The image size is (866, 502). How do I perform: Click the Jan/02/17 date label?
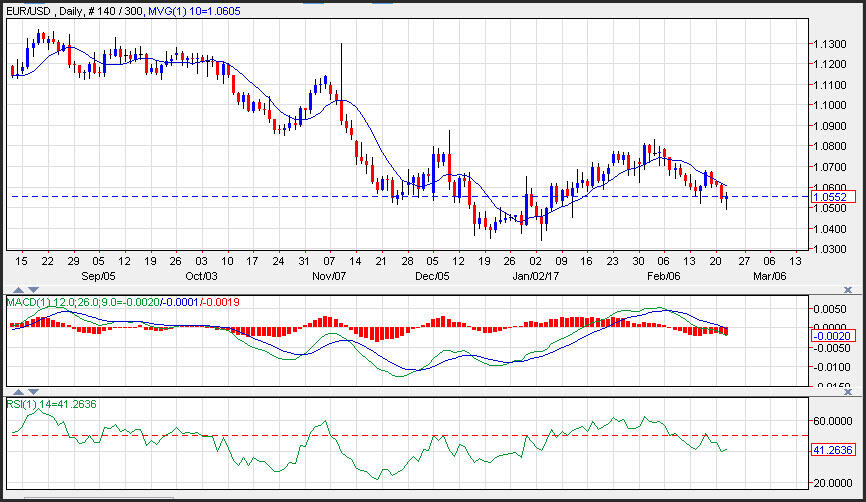[535, 274]
